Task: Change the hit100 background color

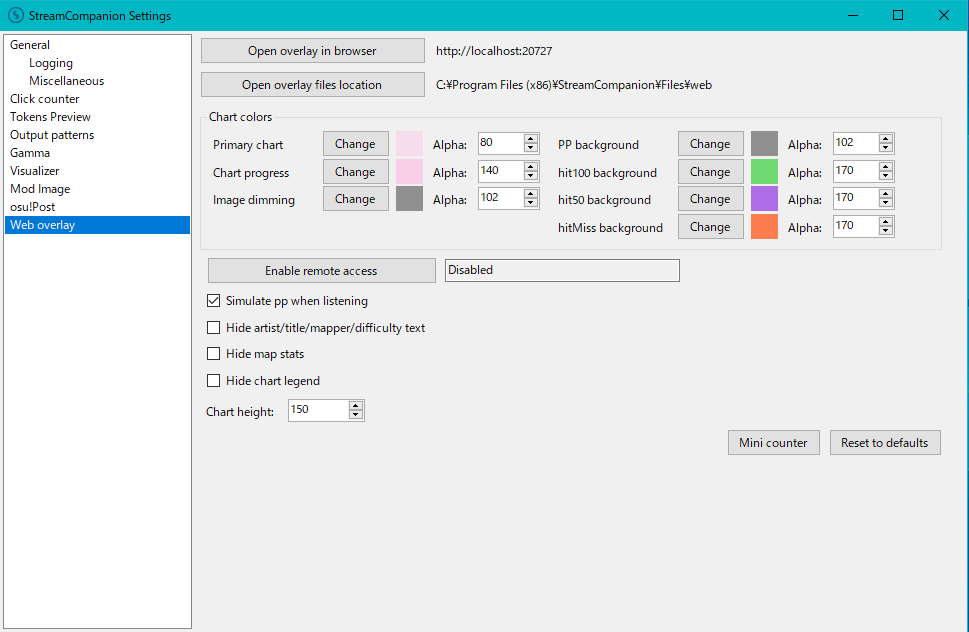Action: coord(710,172)
